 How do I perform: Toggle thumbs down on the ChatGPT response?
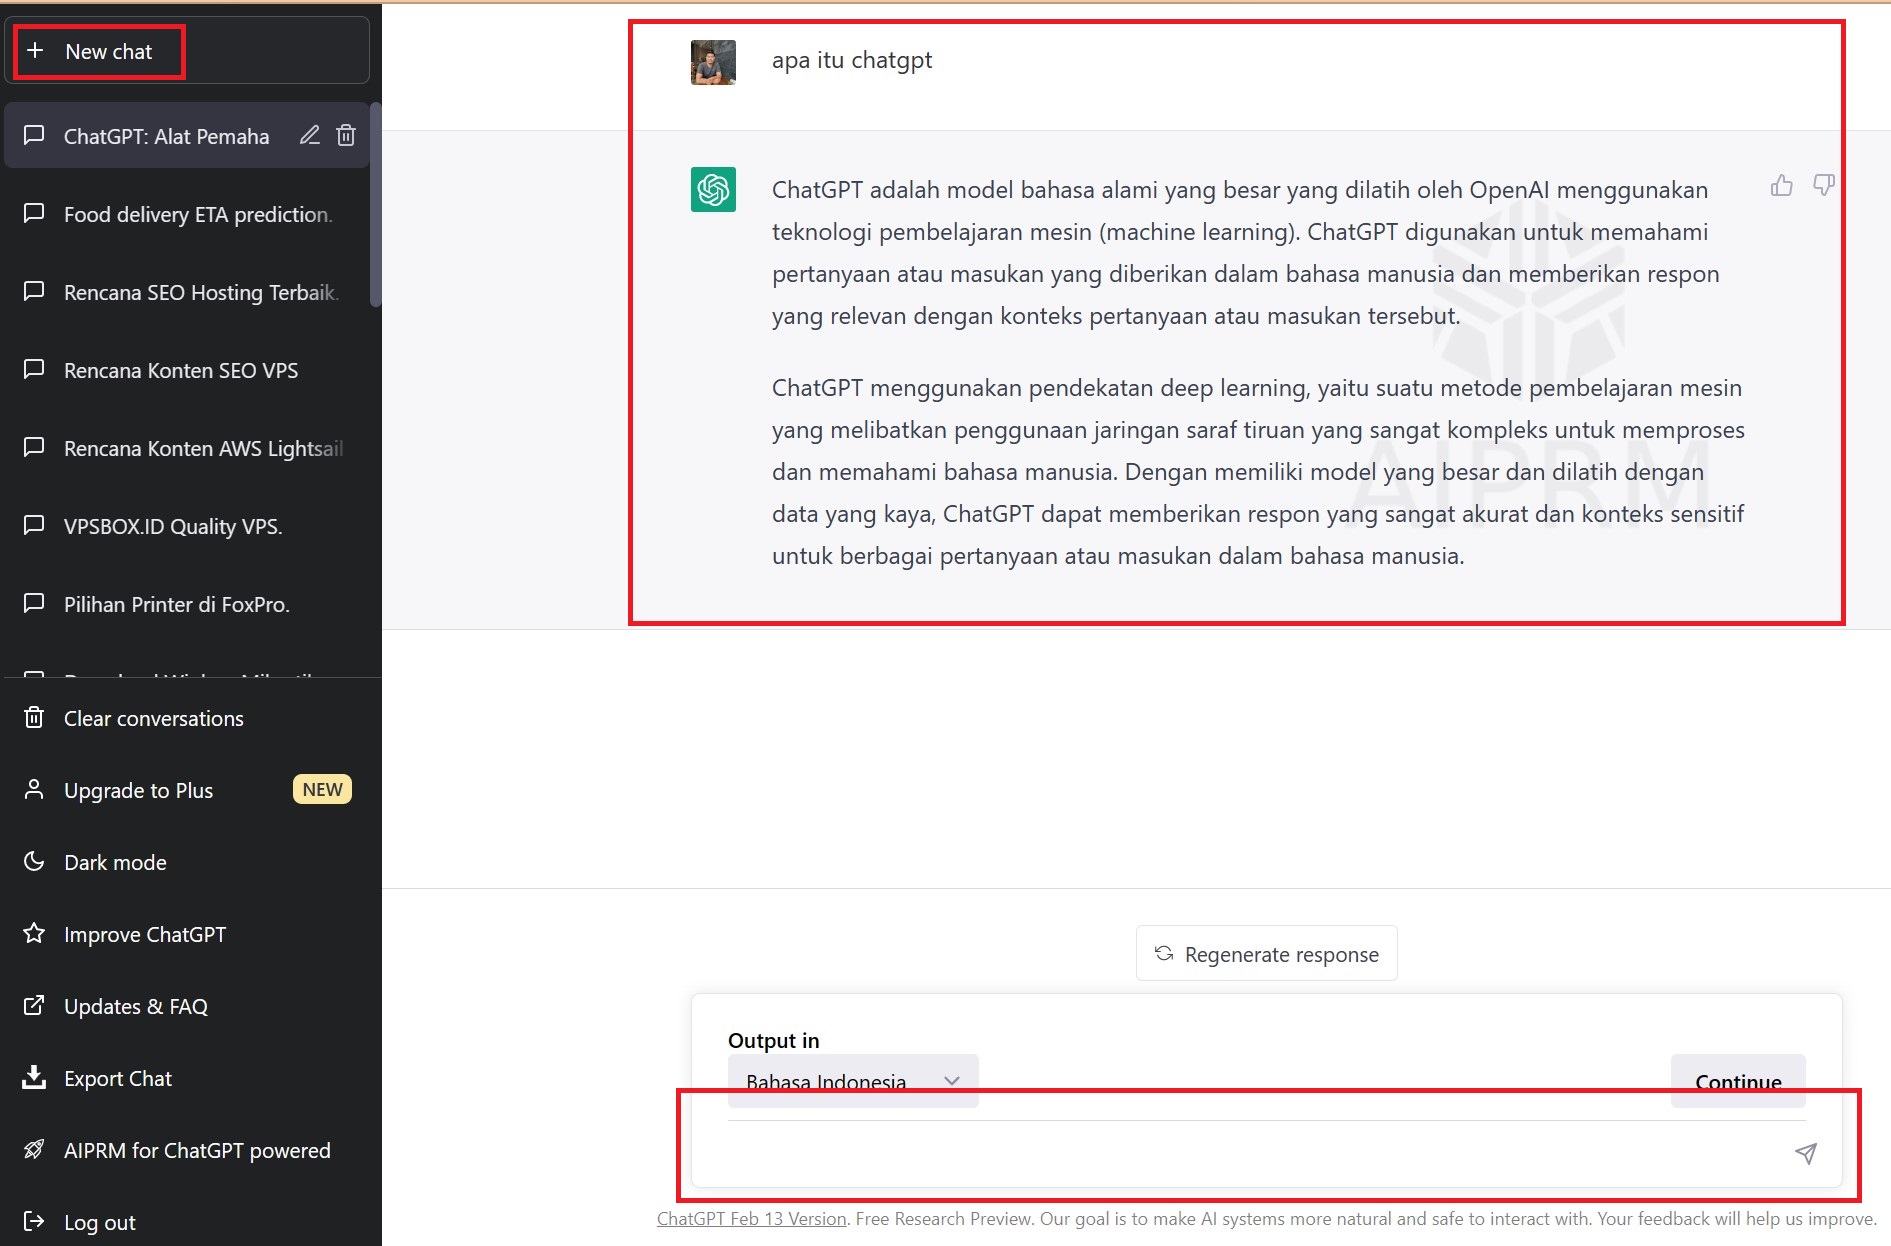pyautogui.click(x=1824, y=185)
